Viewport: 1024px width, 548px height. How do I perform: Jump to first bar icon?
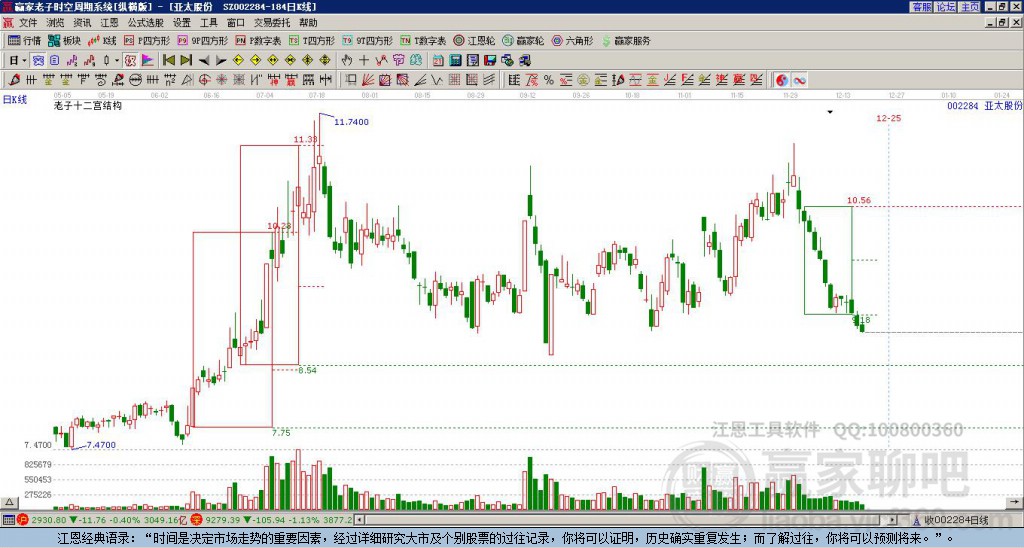168,61
